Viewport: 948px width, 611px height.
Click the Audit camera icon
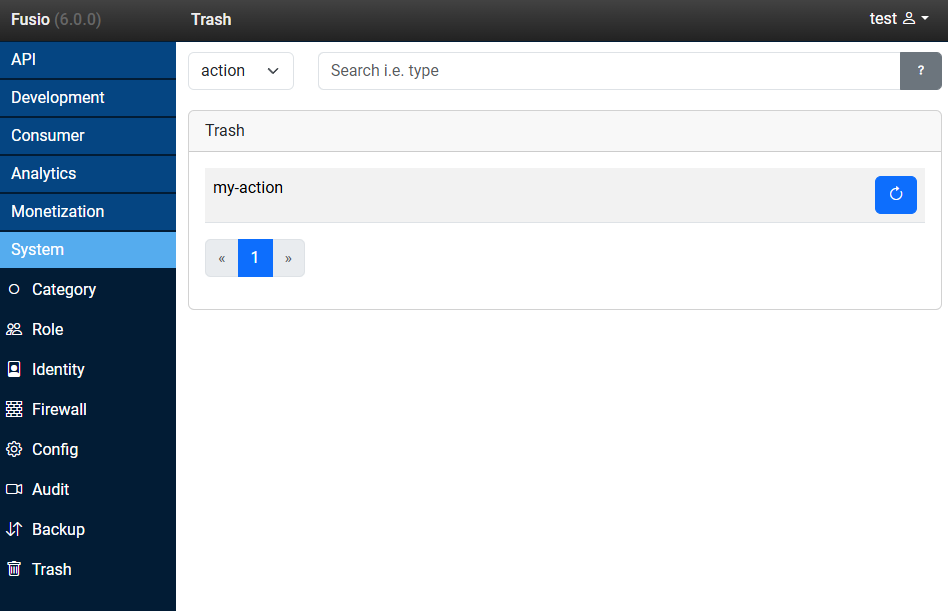point(14,489)
